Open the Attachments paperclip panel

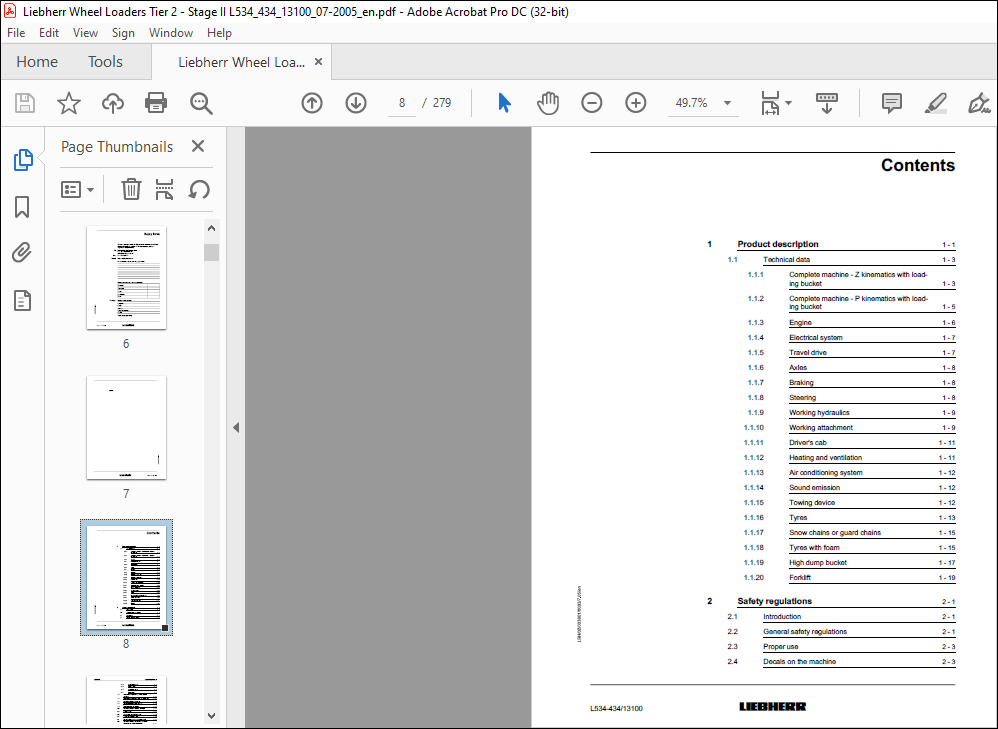(22, 253)
